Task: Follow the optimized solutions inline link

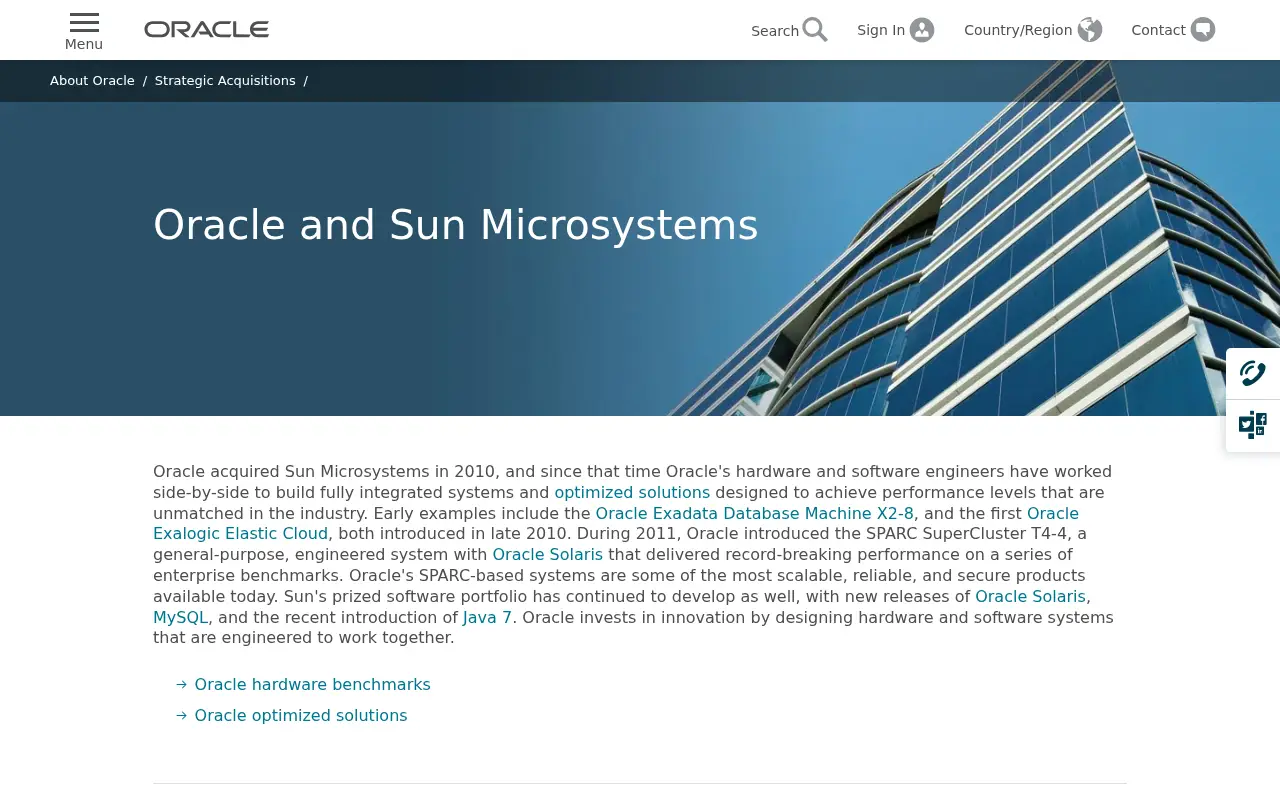Action: coord(632,493)
